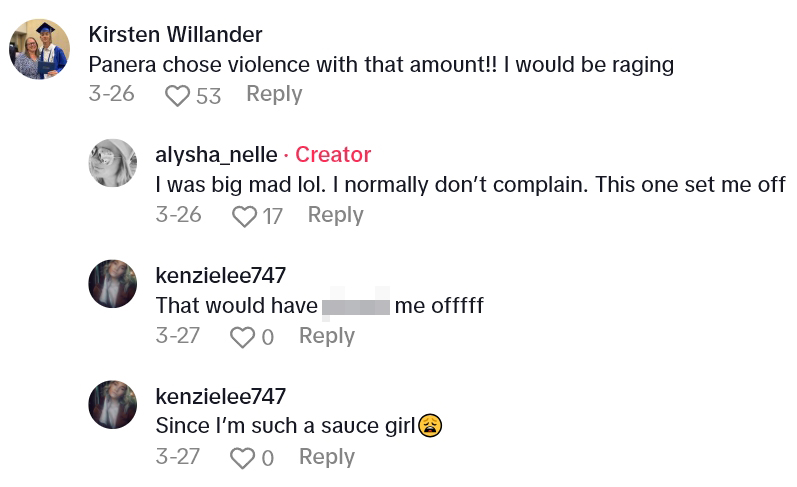
Task: Like kenzielee747's 'set me offfff' comment
Action: click(243, 337)
